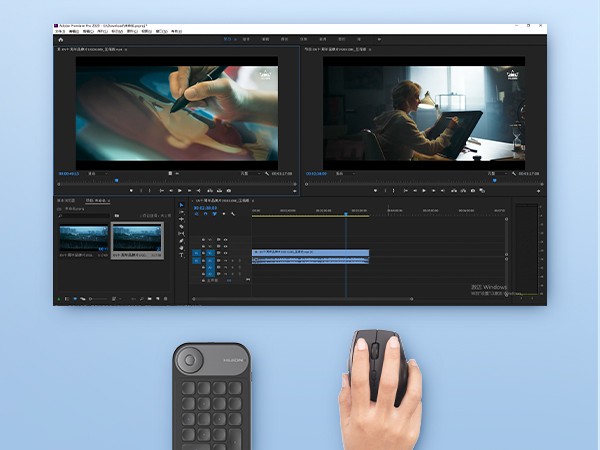Open the Sequence menu

click(x=103, y=31)
